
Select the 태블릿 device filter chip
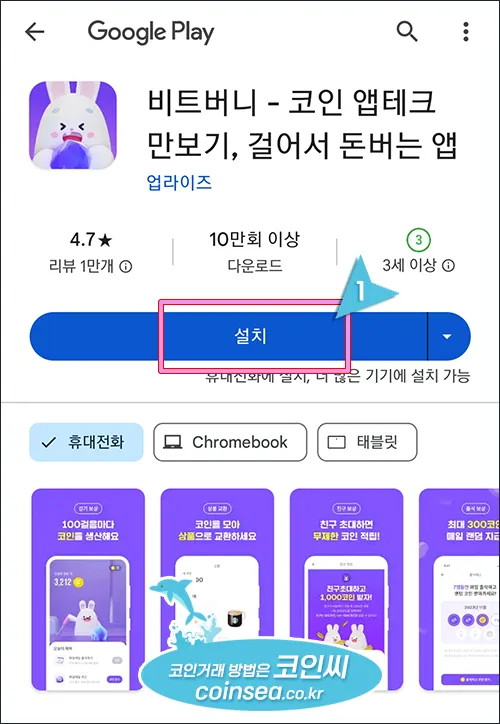pyautogui.click(x=367, y=442)
